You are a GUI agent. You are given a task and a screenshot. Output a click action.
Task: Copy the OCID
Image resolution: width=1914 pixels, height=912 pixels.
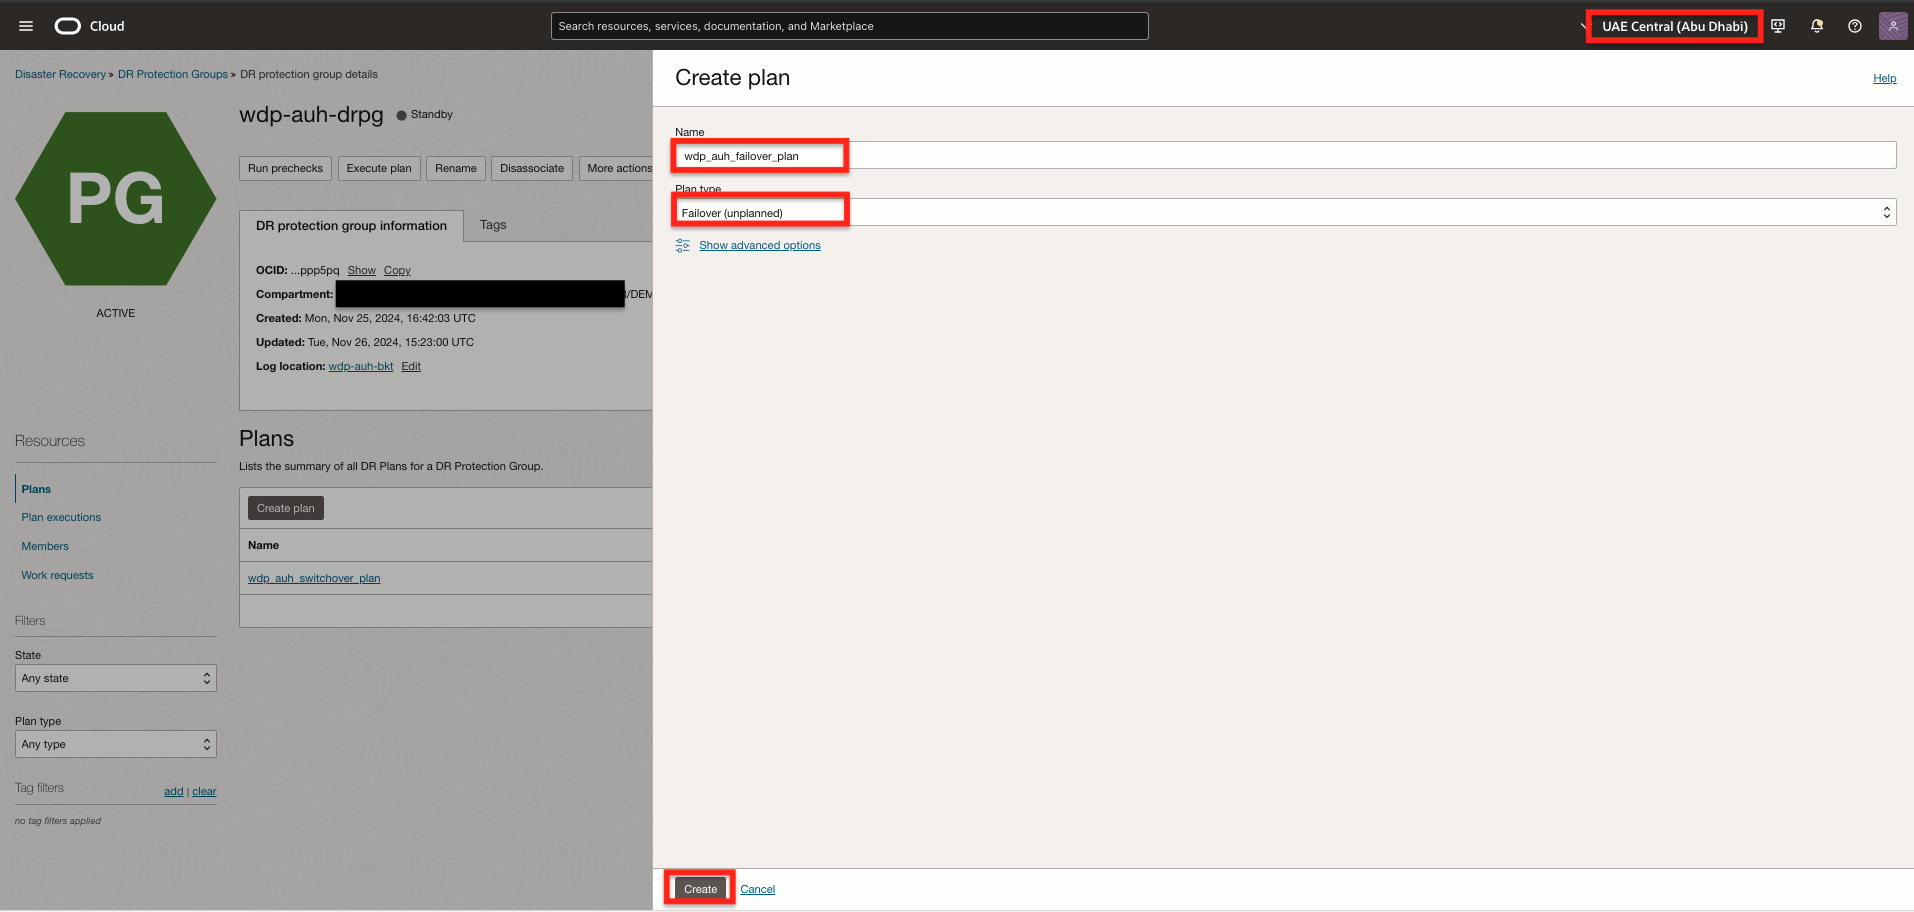click(x=397, y=270)
